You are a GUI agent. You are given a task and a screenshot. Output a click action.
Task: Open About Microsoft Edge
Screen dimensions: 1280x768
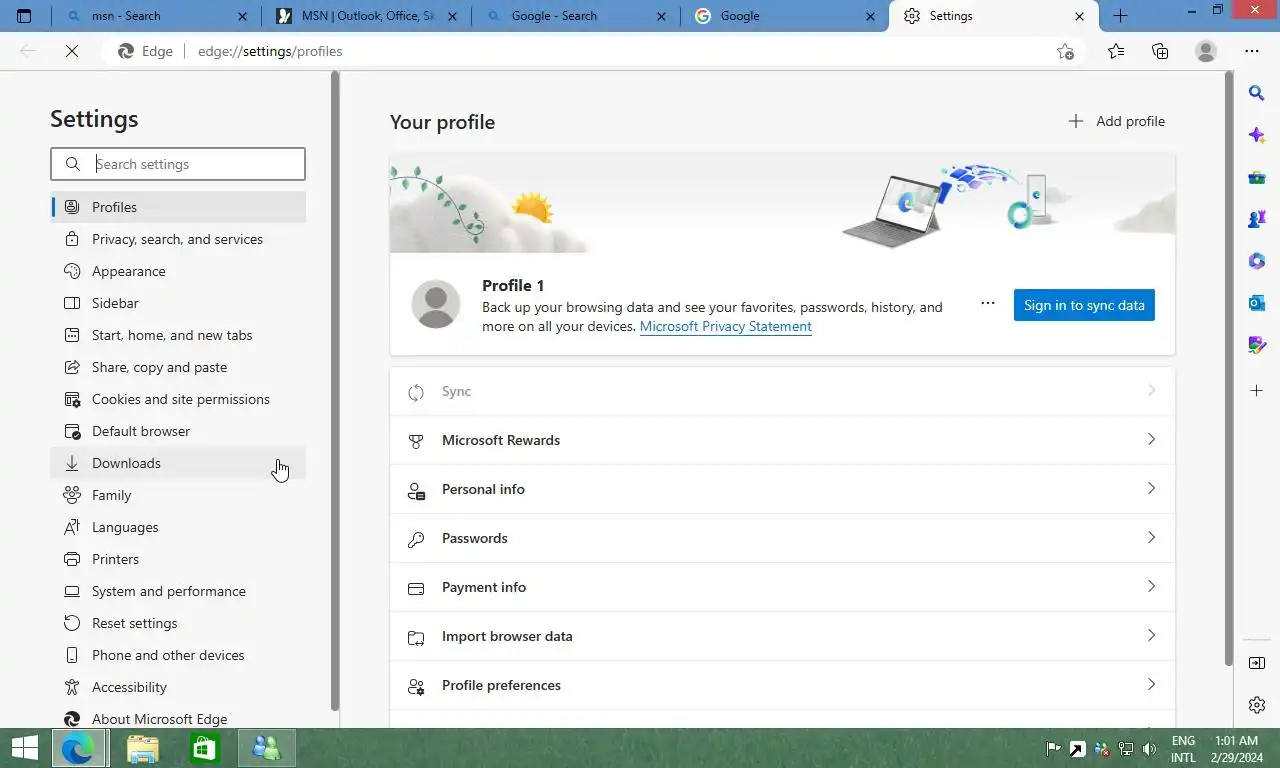point(178,718)
